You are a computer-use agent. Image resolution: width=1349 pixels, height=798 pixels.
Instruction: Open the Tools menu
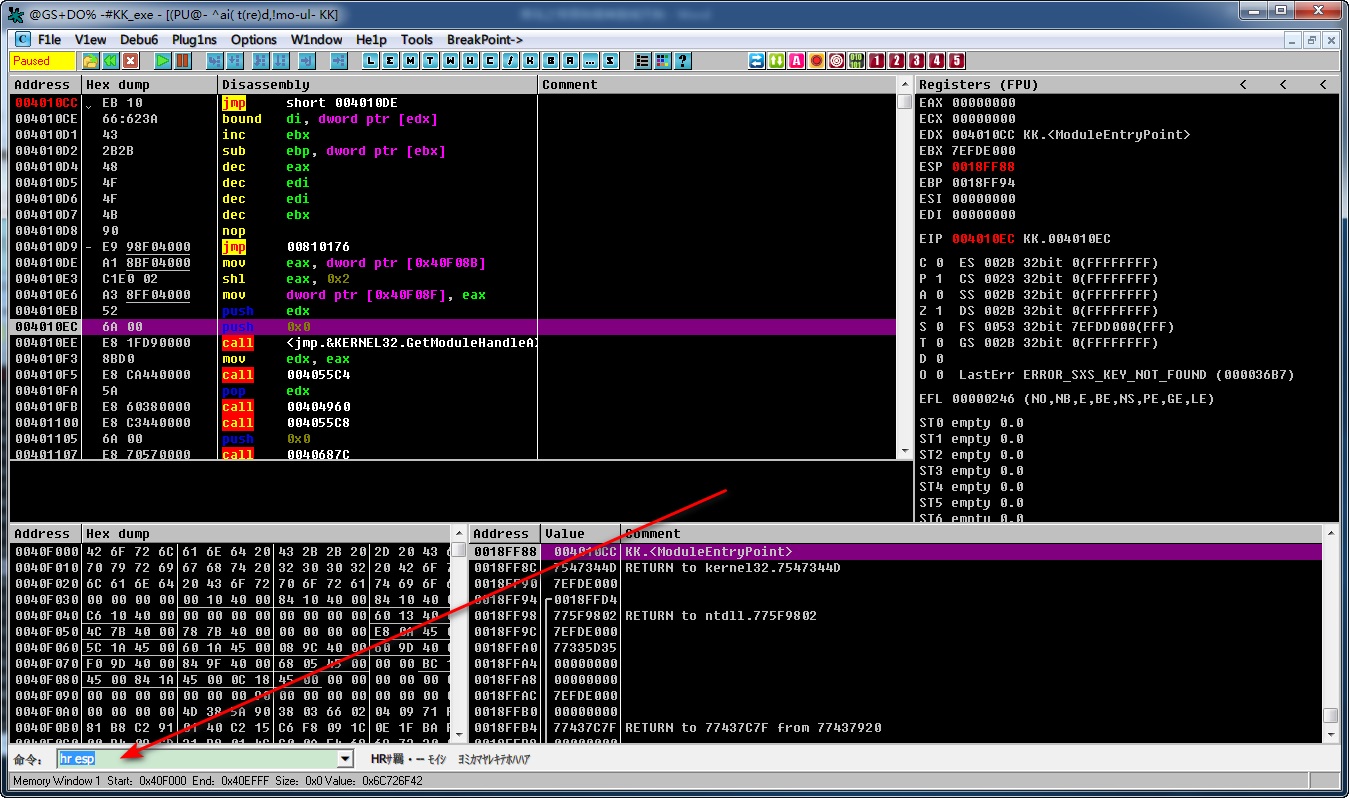(x=417, y=40)
